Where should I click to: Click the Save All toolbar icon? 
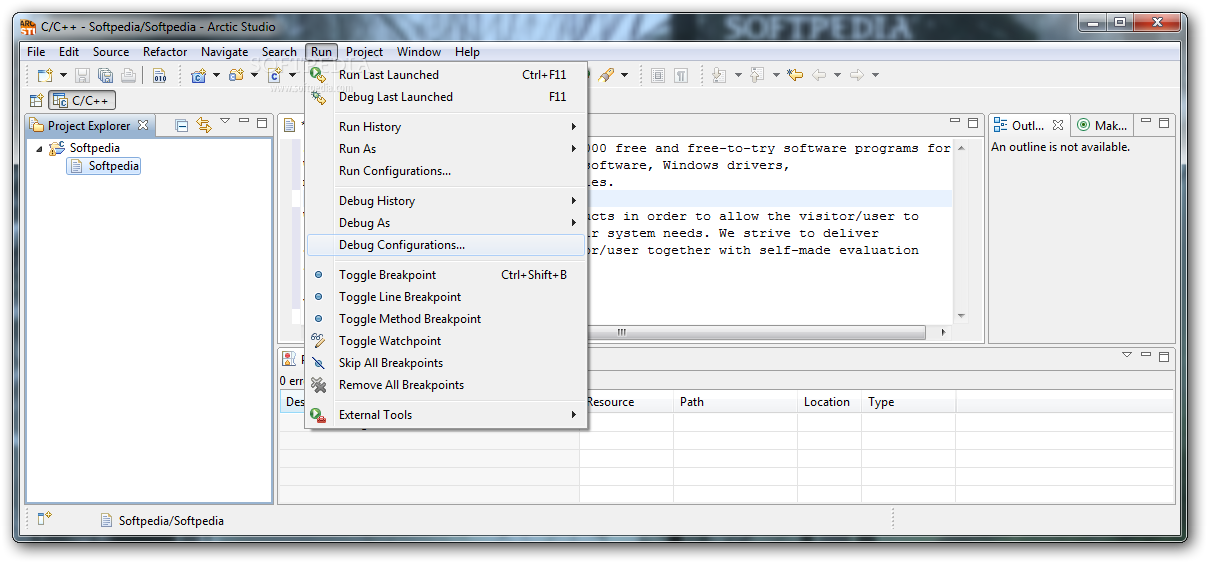[105, 75]
